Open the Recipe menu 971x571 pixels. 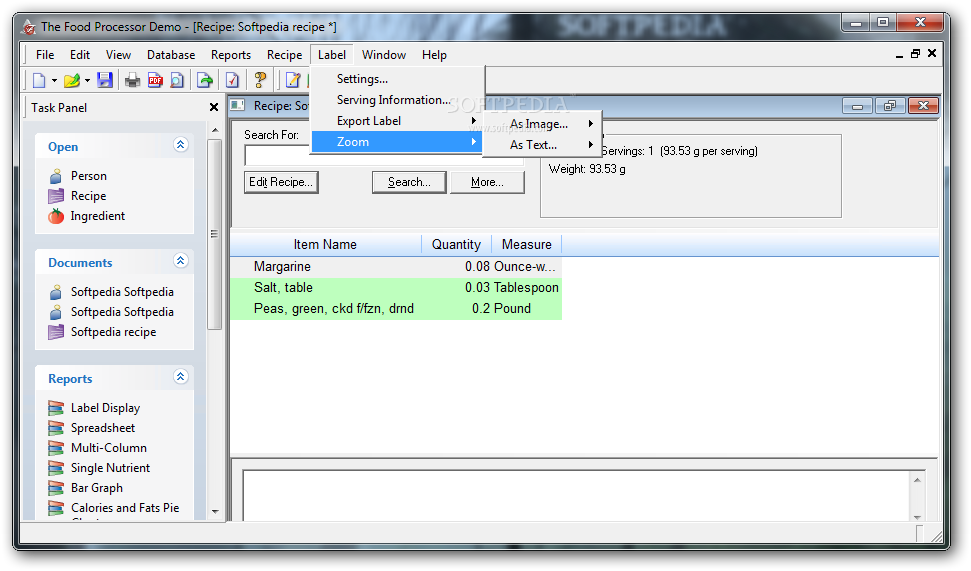pyautogui.click(x=284, y=54)
